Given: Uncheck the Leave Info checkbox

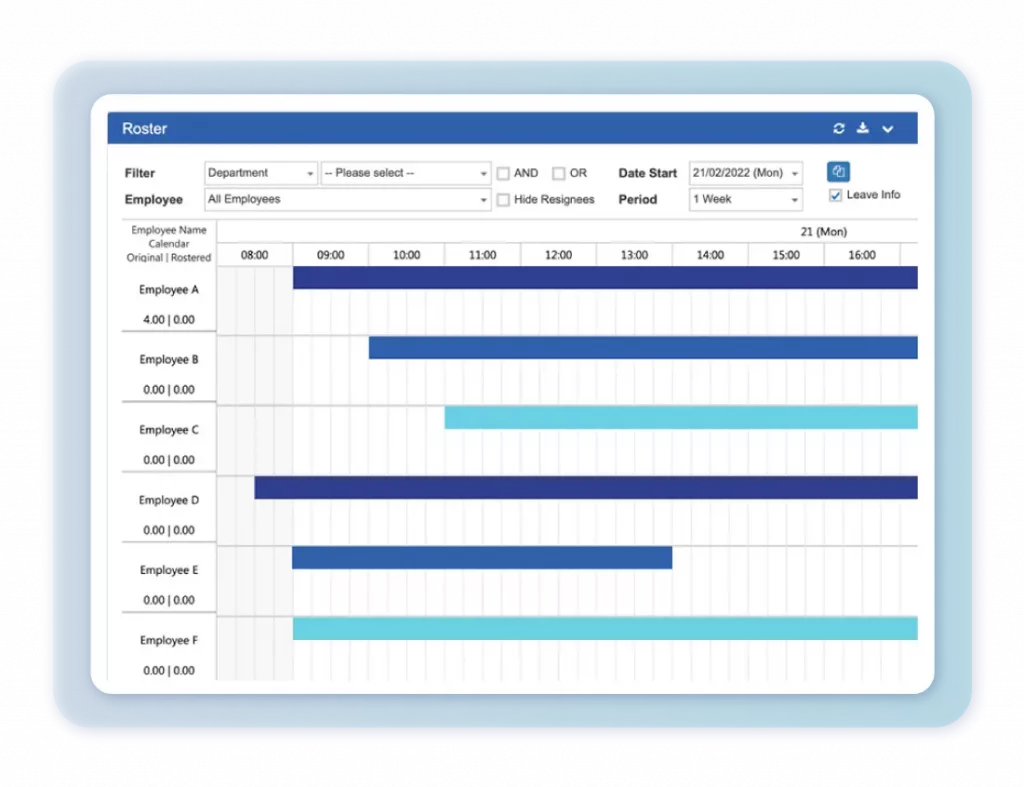Looking at the screenshot, I should (835, 195).
